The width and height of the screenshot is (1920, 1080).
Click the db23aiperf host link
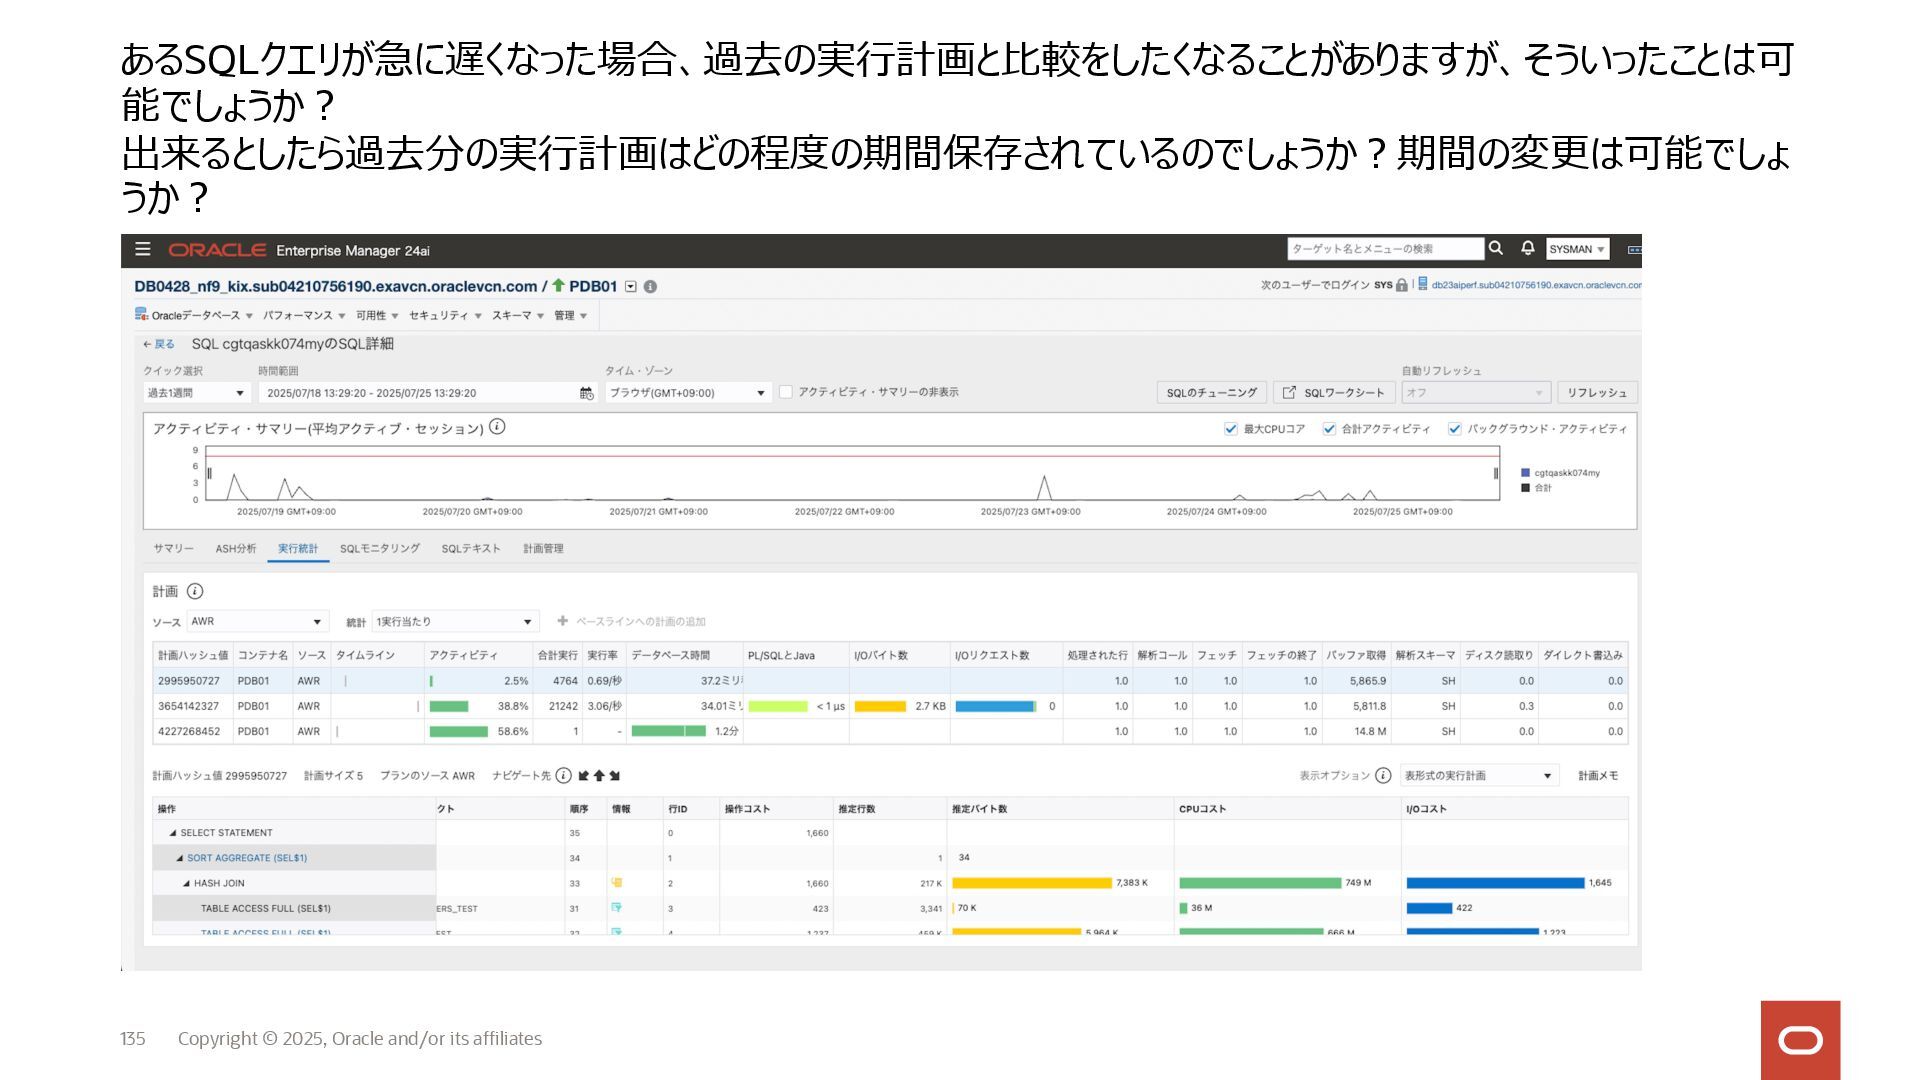pyautogui.click(x=1536, y=285)
